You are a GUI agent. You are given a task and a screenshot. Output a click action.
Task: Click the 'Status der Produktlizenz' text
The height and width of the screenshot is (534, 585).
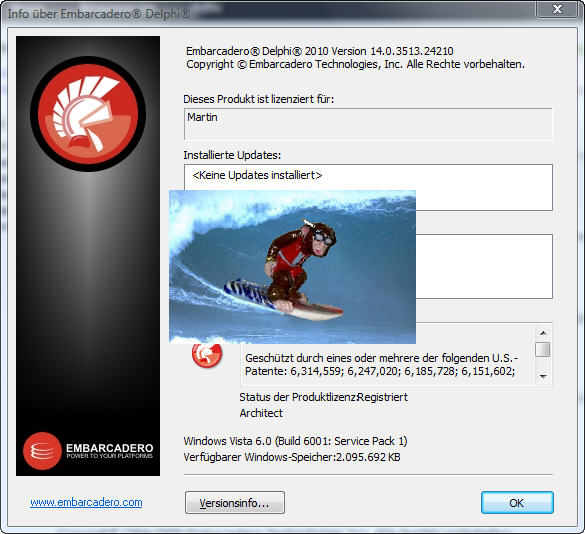pyautogui.click(x=297, y=397)
